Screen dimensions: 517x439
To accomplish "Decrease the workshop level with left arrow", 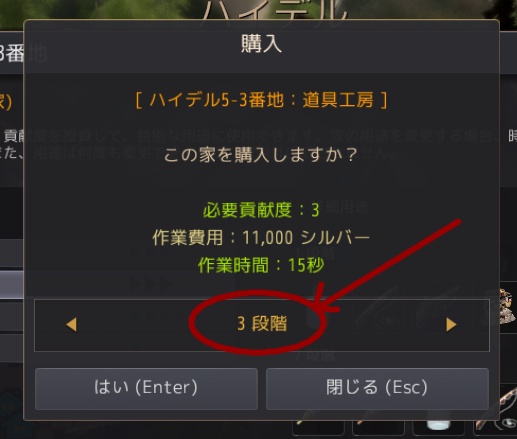I will coord(72,324).
